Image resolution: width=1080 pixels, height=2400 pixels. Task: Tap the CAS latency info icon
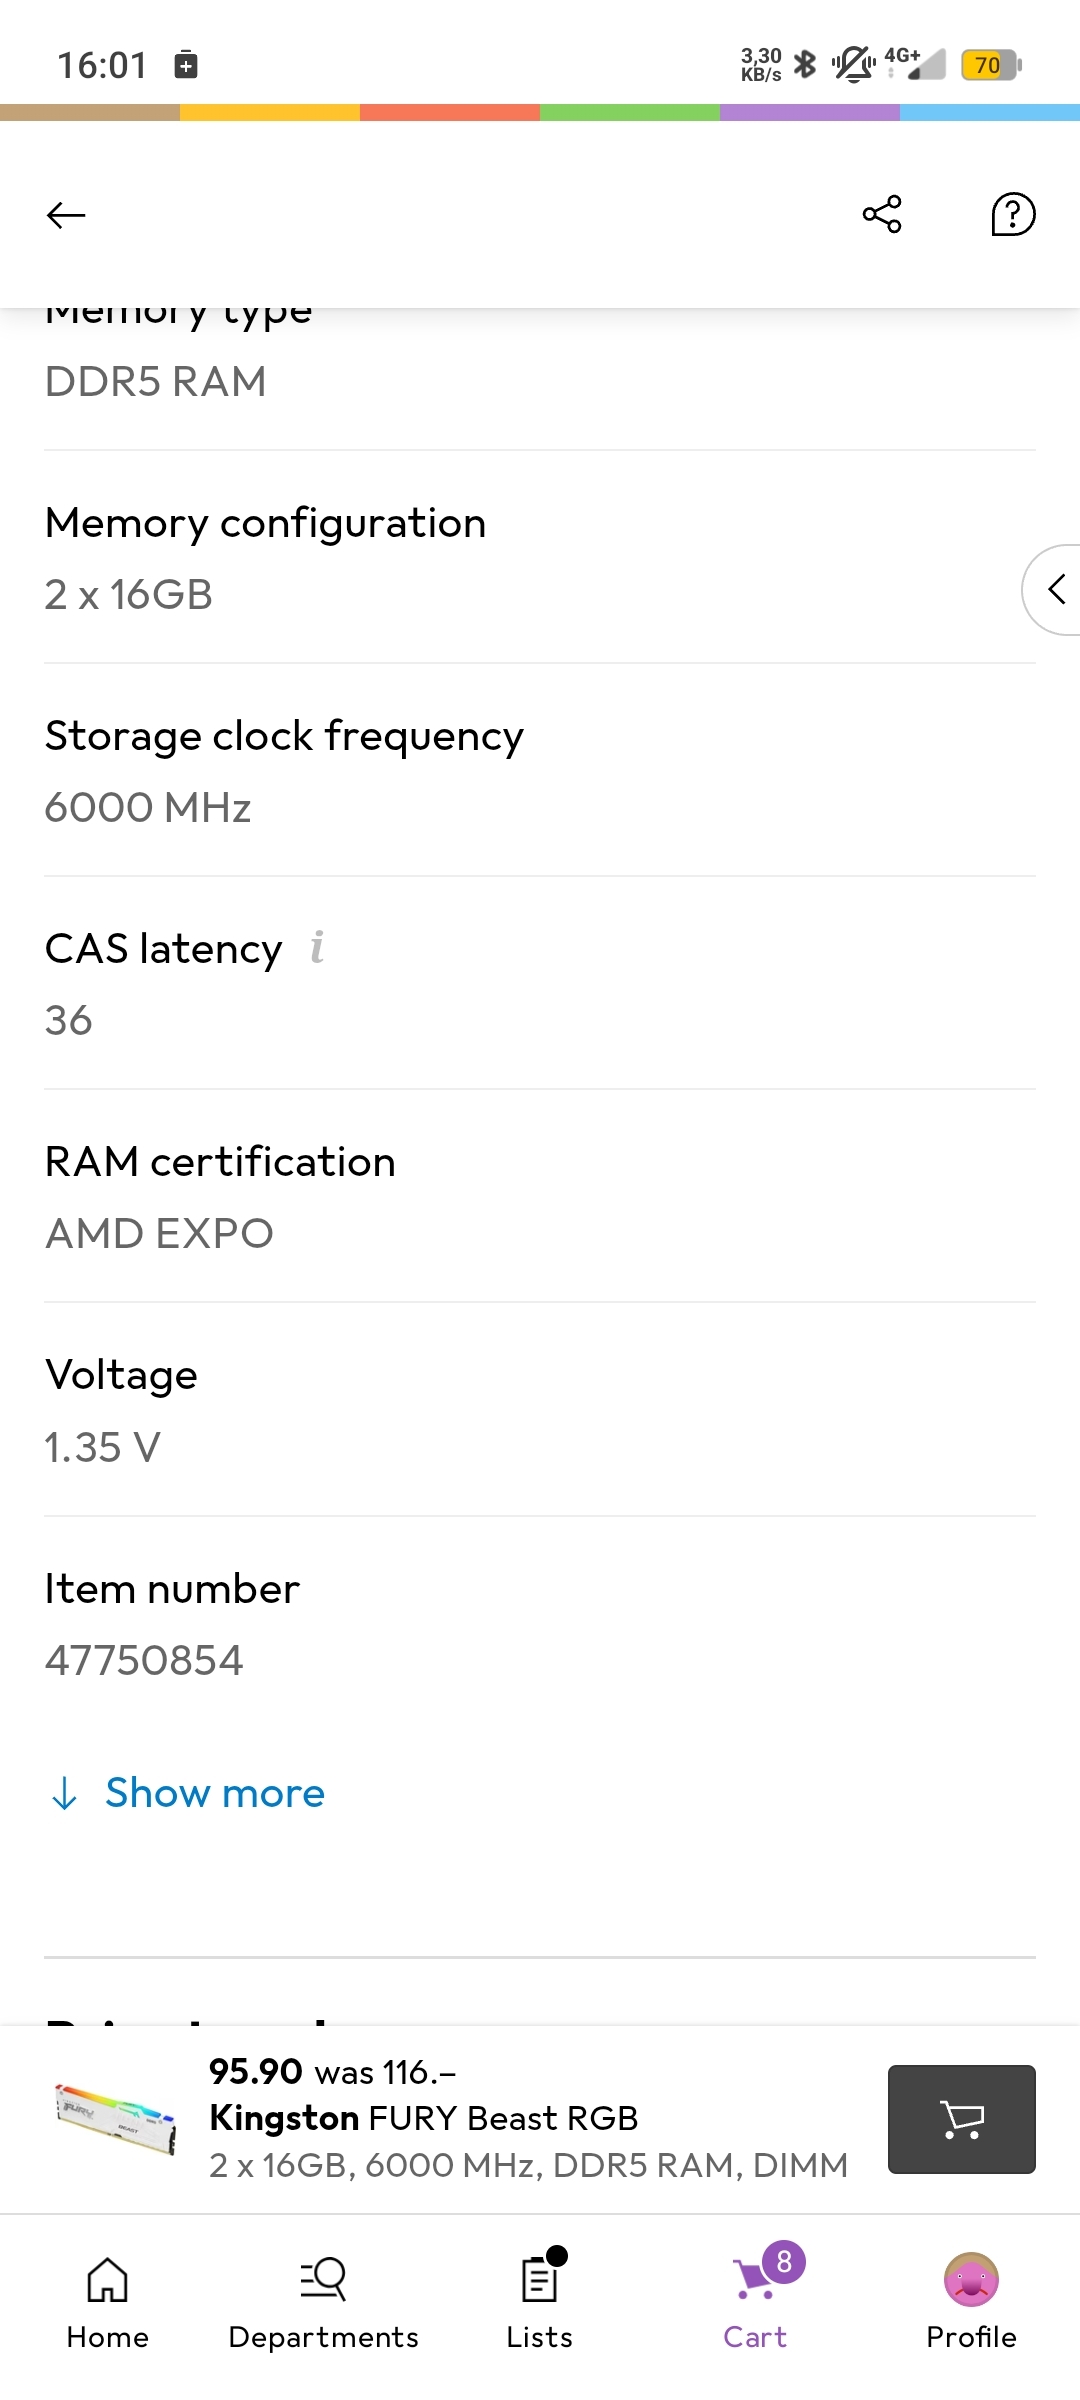coord(317,947)
